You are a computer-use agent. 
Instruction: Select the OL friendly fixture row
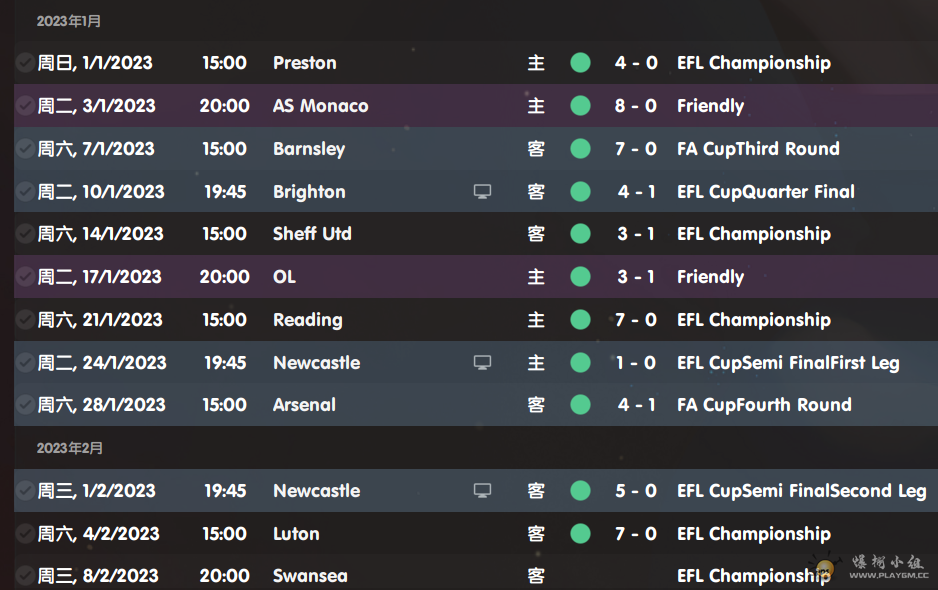click(476, 277)
